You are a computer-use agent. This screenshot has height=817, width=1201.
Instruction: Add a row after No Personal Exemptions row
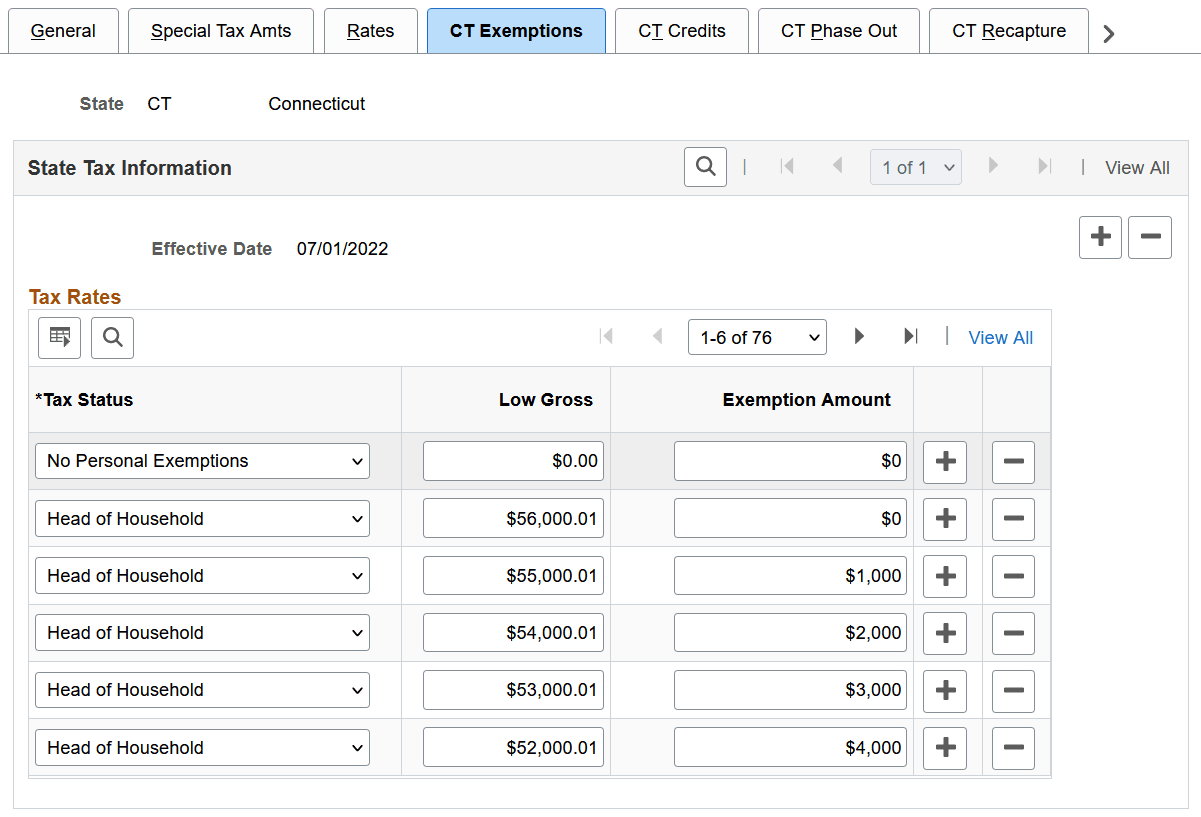[x=945, y=461]
